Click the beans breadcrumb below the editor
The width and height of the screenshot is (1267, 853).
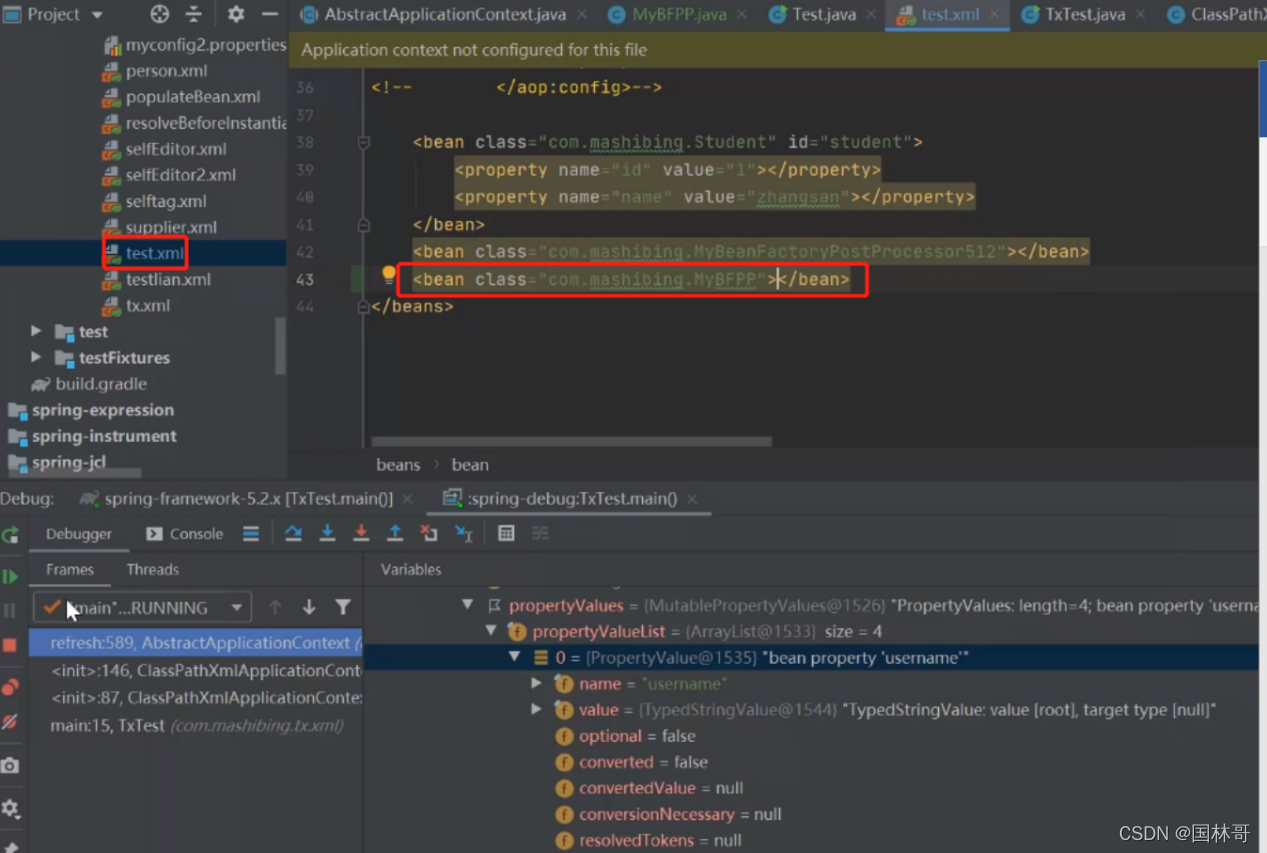[397, 464]
